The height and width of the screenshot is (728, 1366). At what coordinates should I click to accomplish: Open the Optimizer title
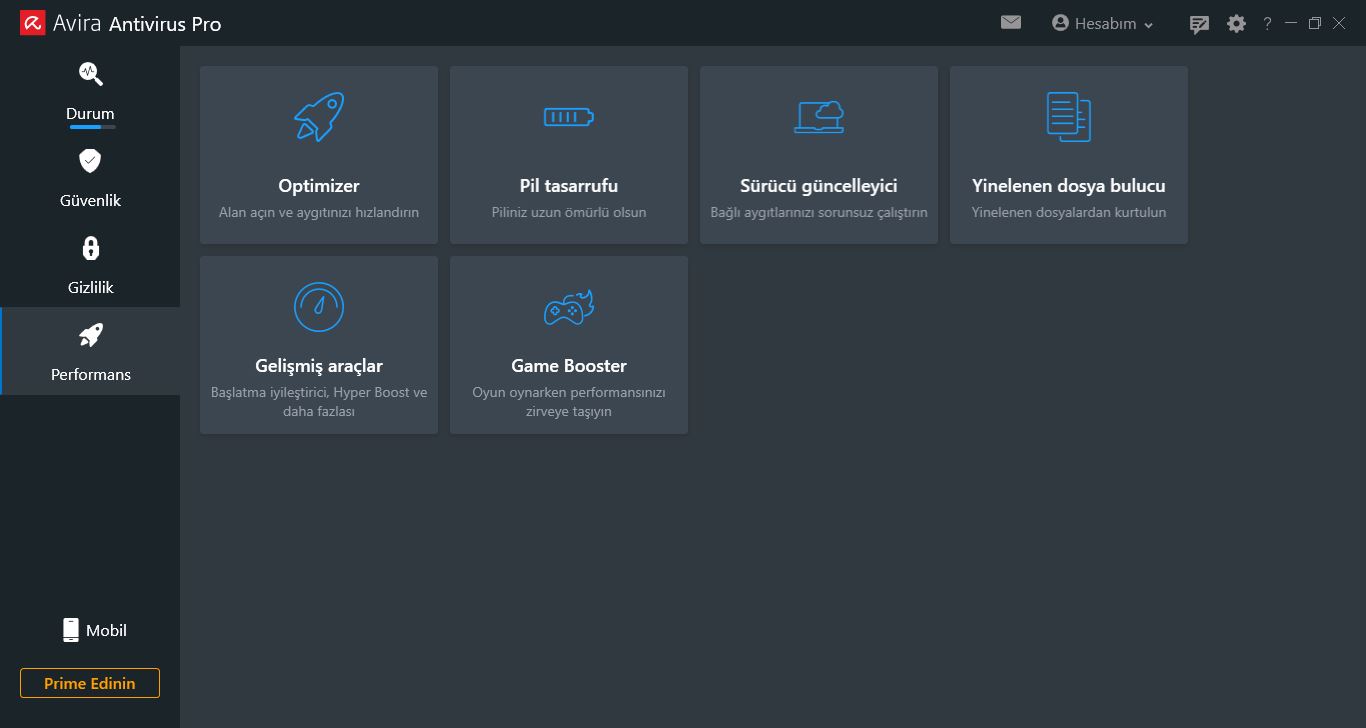[319, 186]
